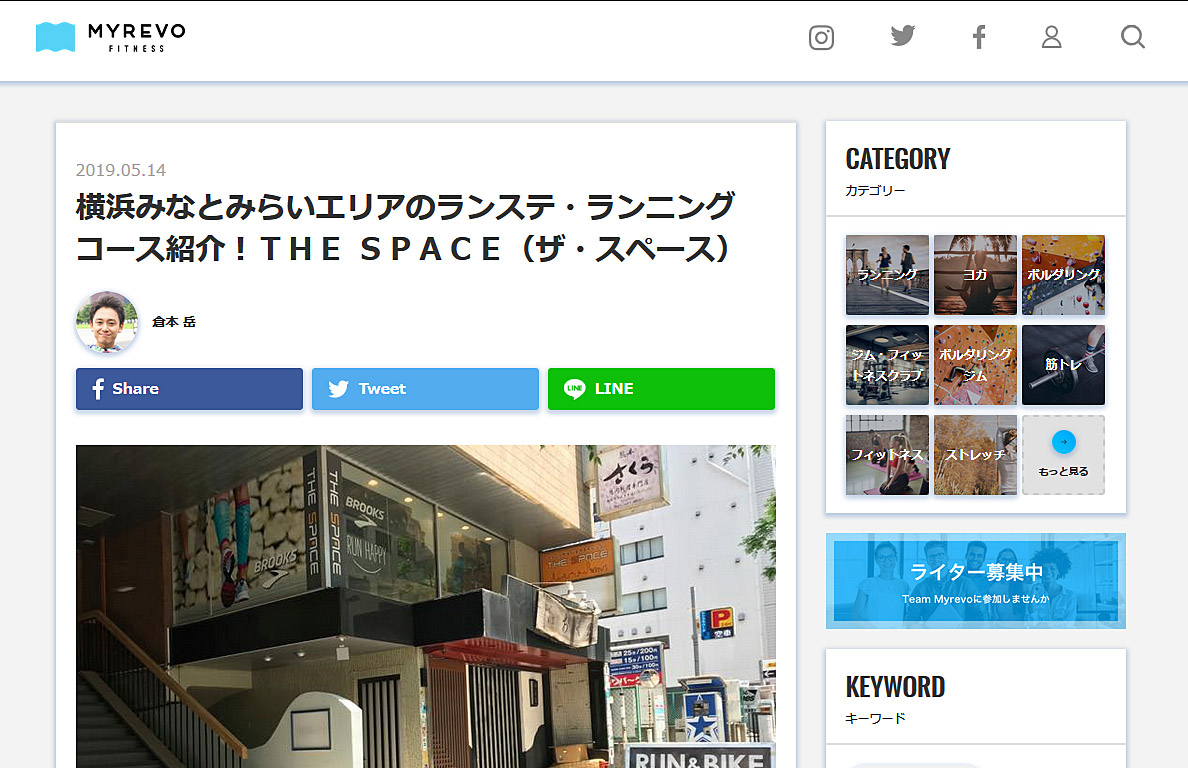Choose the 筋トレ category tile

click(1063, 365)
